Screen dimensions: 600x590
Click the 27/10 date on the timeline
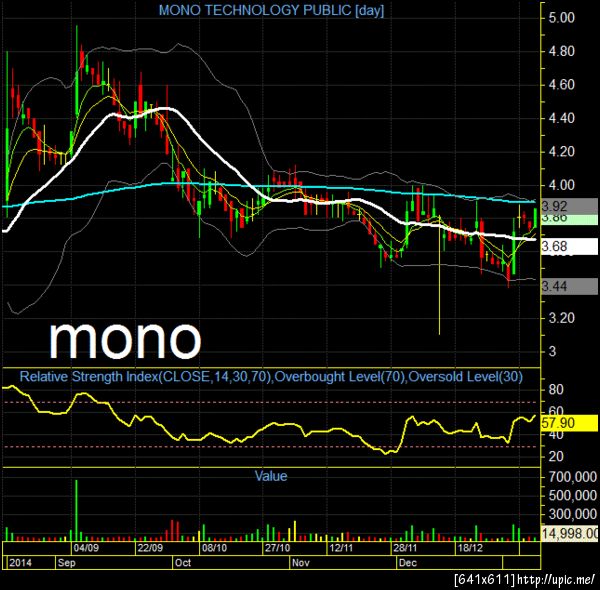pos(277,548)
